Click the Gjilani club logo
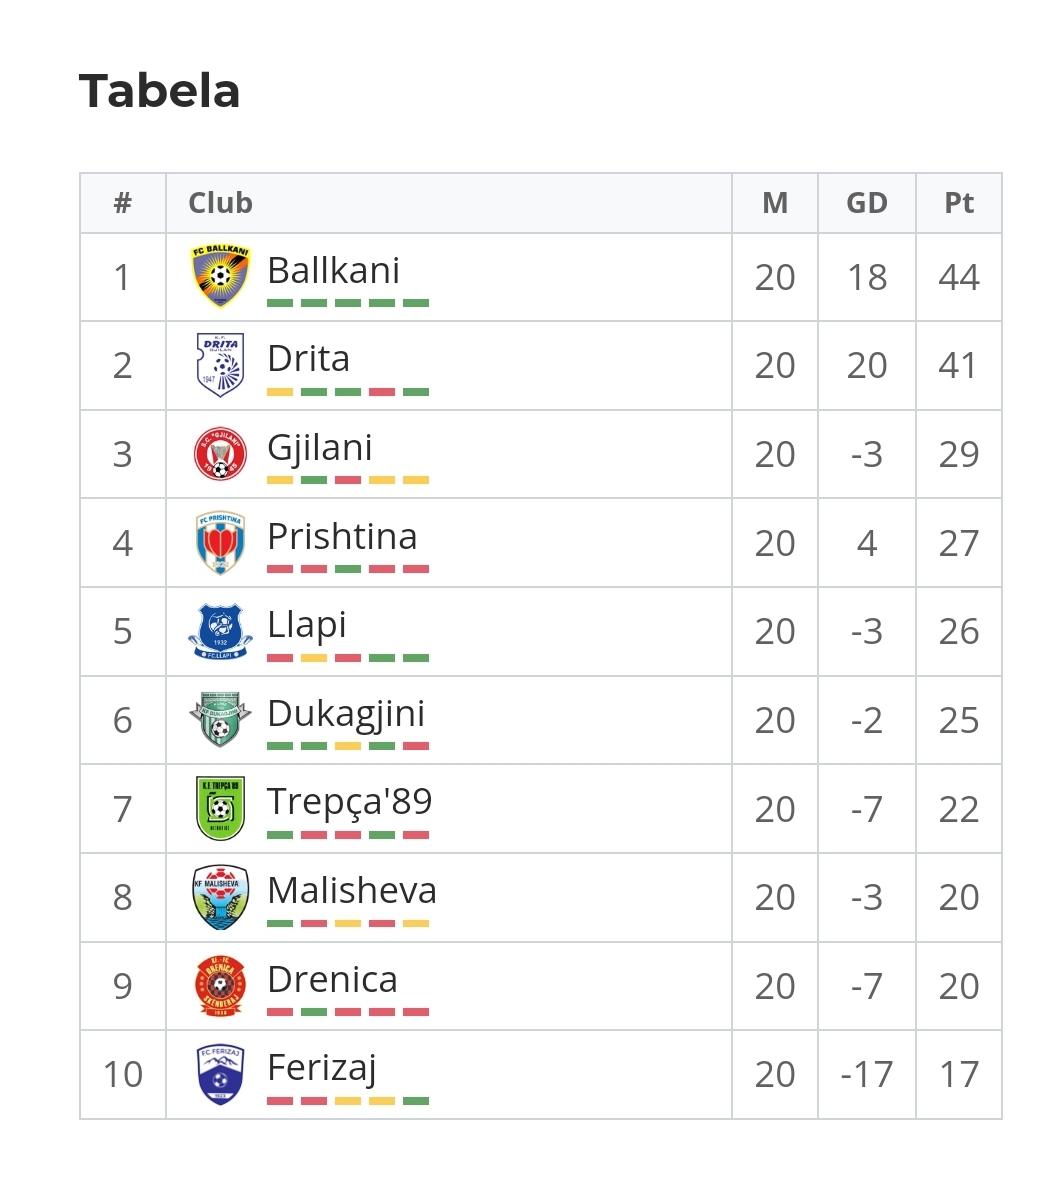 (x=220, y=454)
